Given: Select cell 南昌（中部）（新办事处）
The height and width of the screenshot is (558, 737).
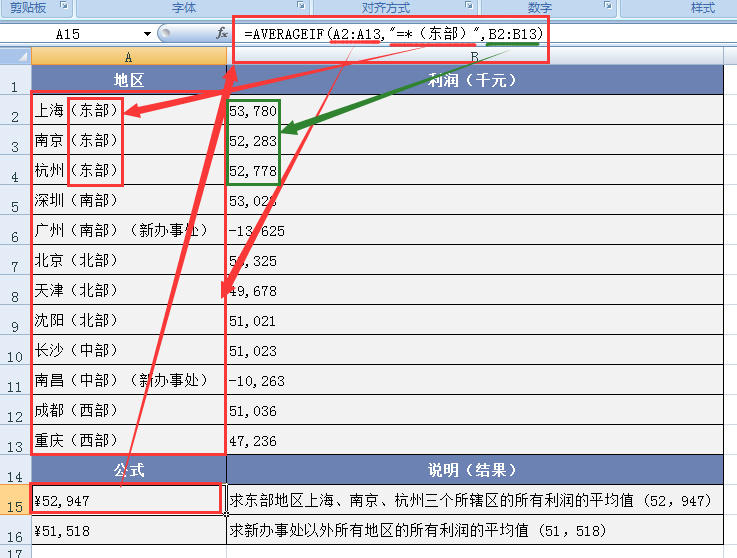Looking at the screenshot, I should [129, 380].
